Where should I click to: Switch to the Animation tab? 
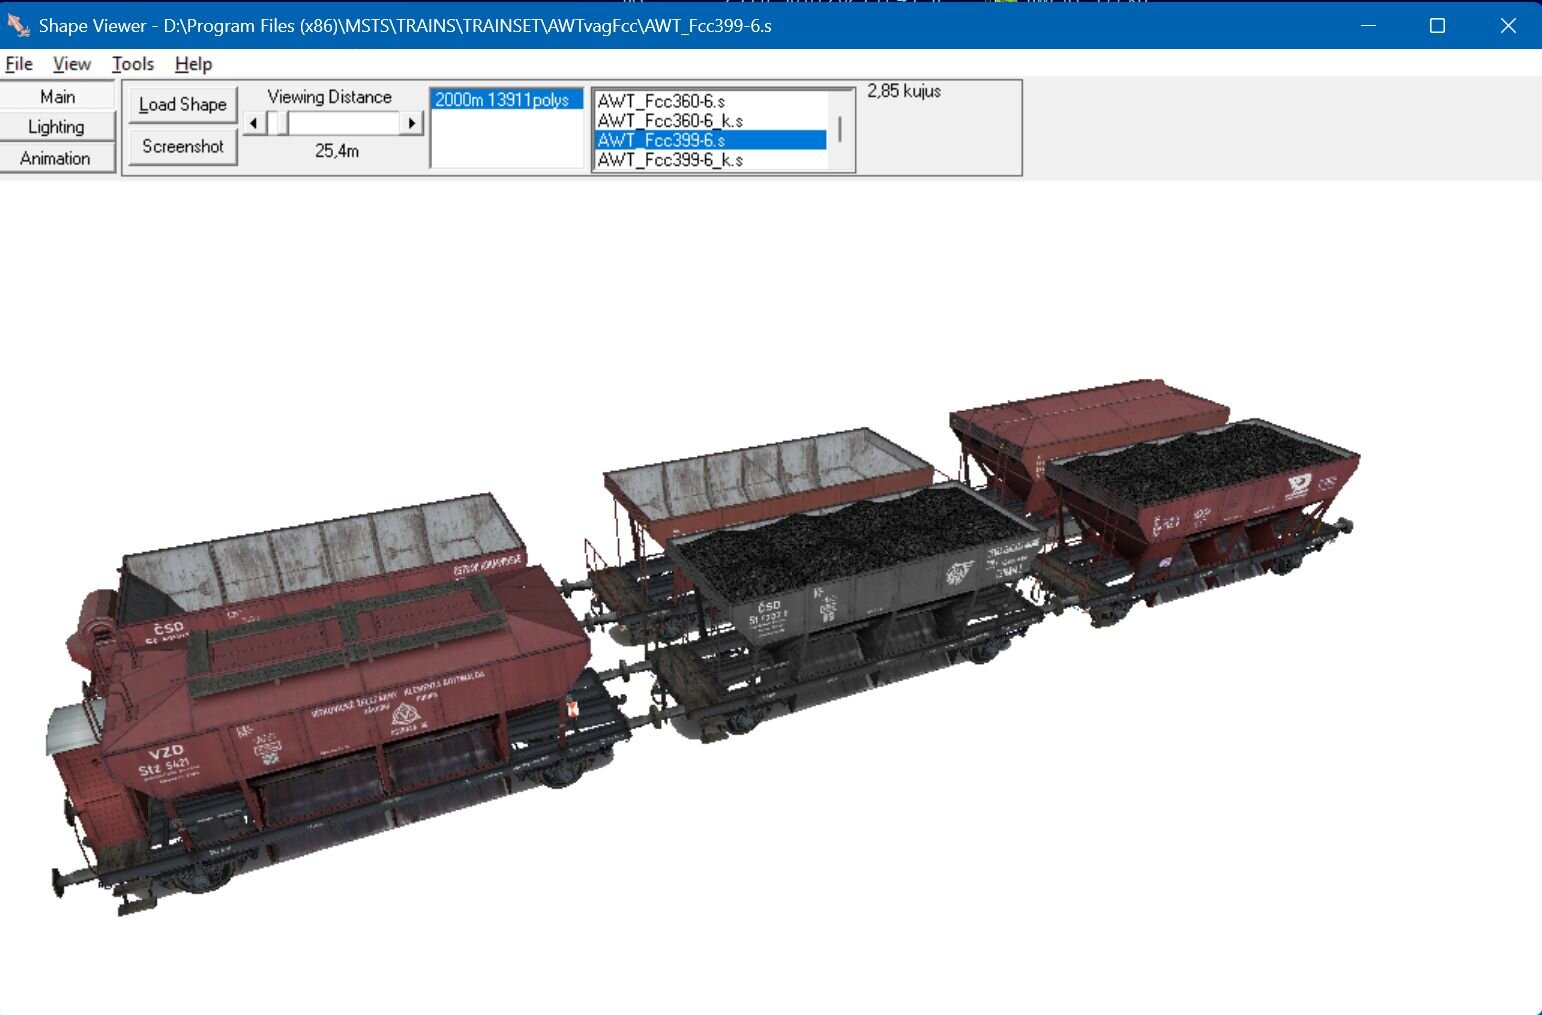[57, 158]
